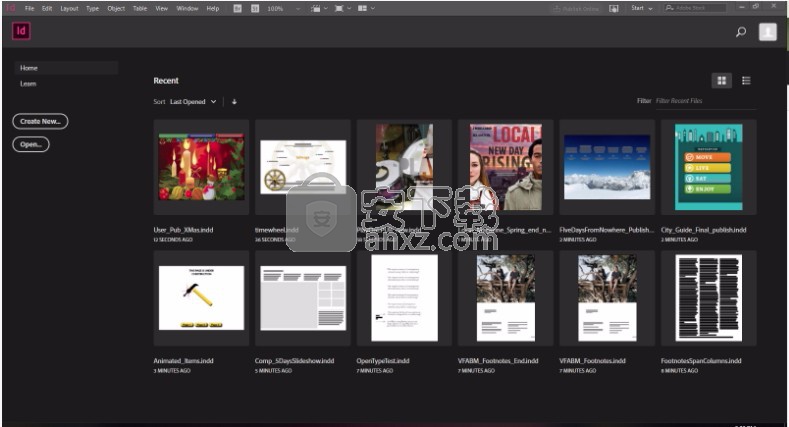Open the Sort Last Opened dropdown
789x427 pixels.
[x=193, y=102]
